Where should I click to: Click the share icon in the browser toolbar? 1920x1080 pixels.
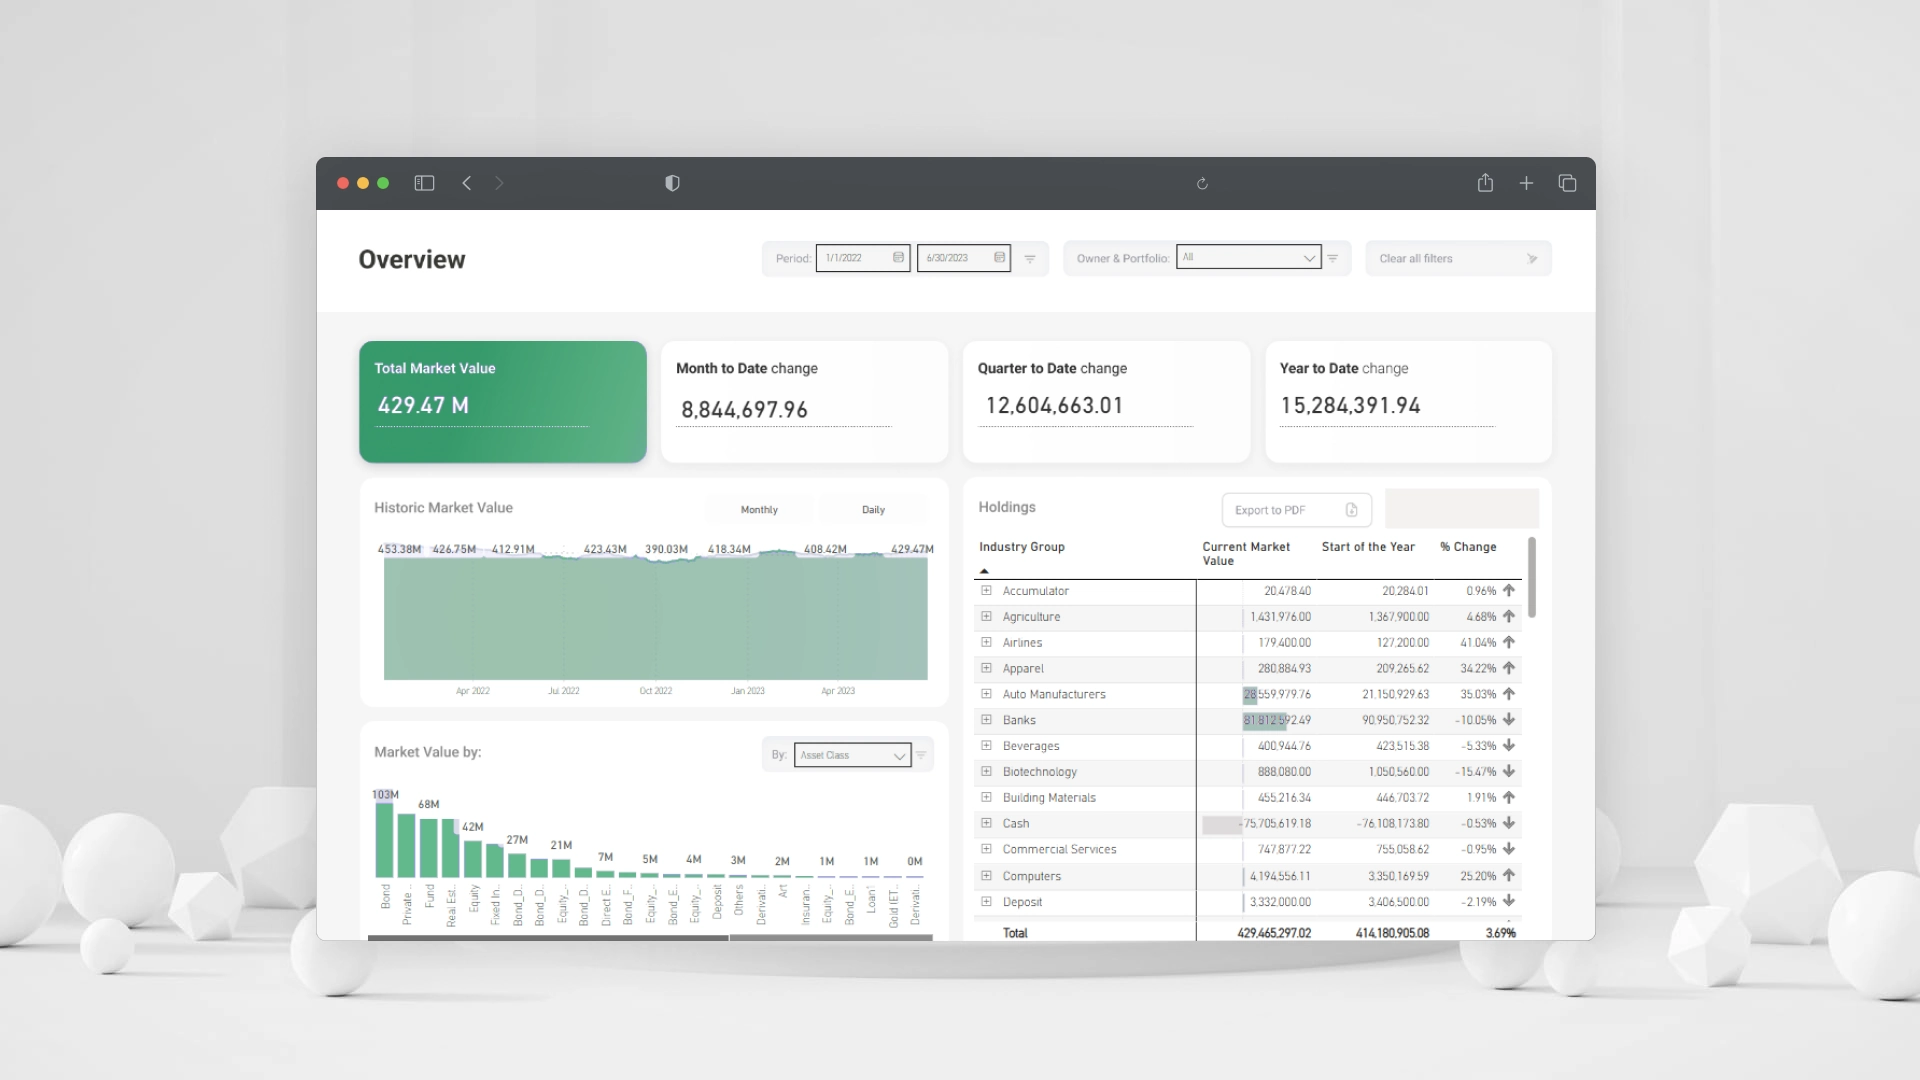pos(1485,183)
